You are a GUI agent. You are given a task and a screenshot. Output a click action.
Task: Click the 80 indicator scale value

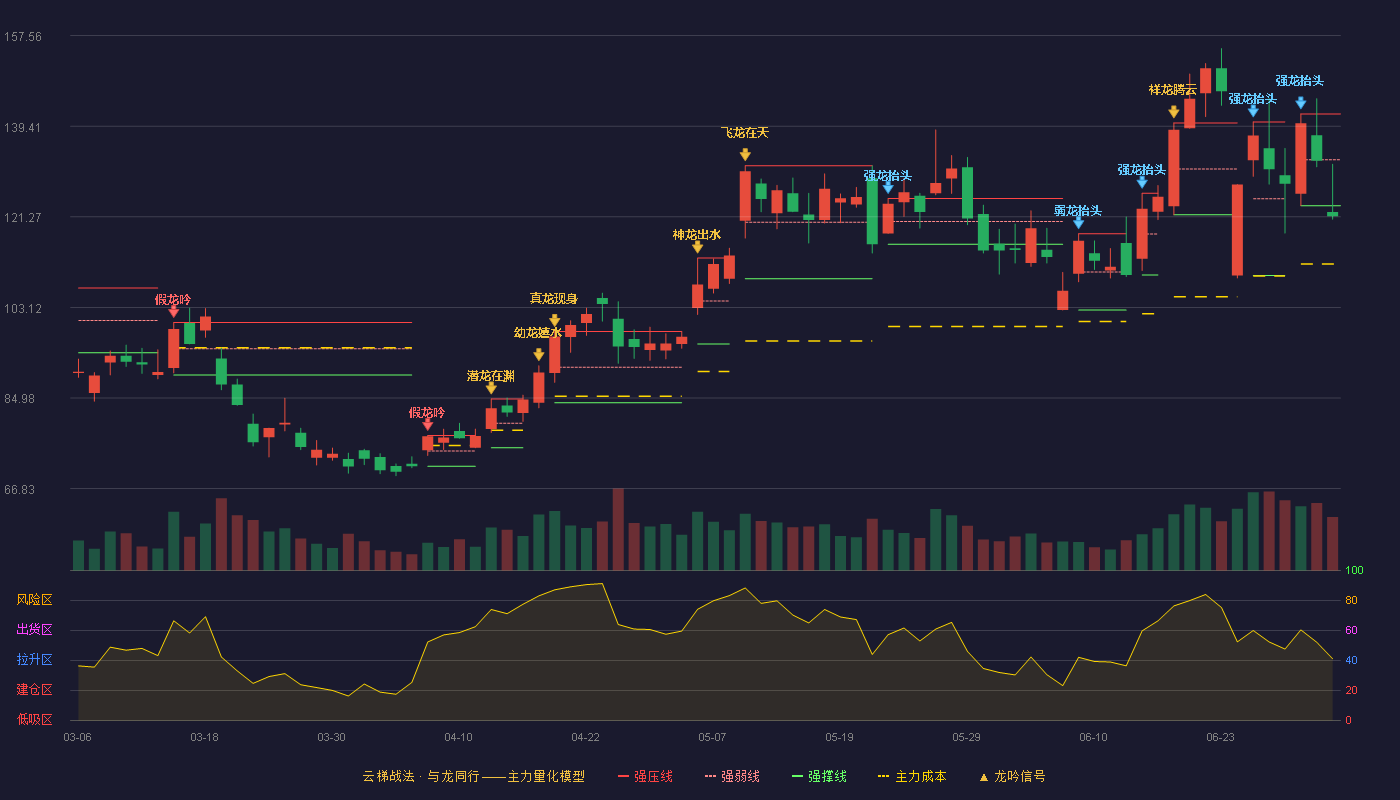1351,600
